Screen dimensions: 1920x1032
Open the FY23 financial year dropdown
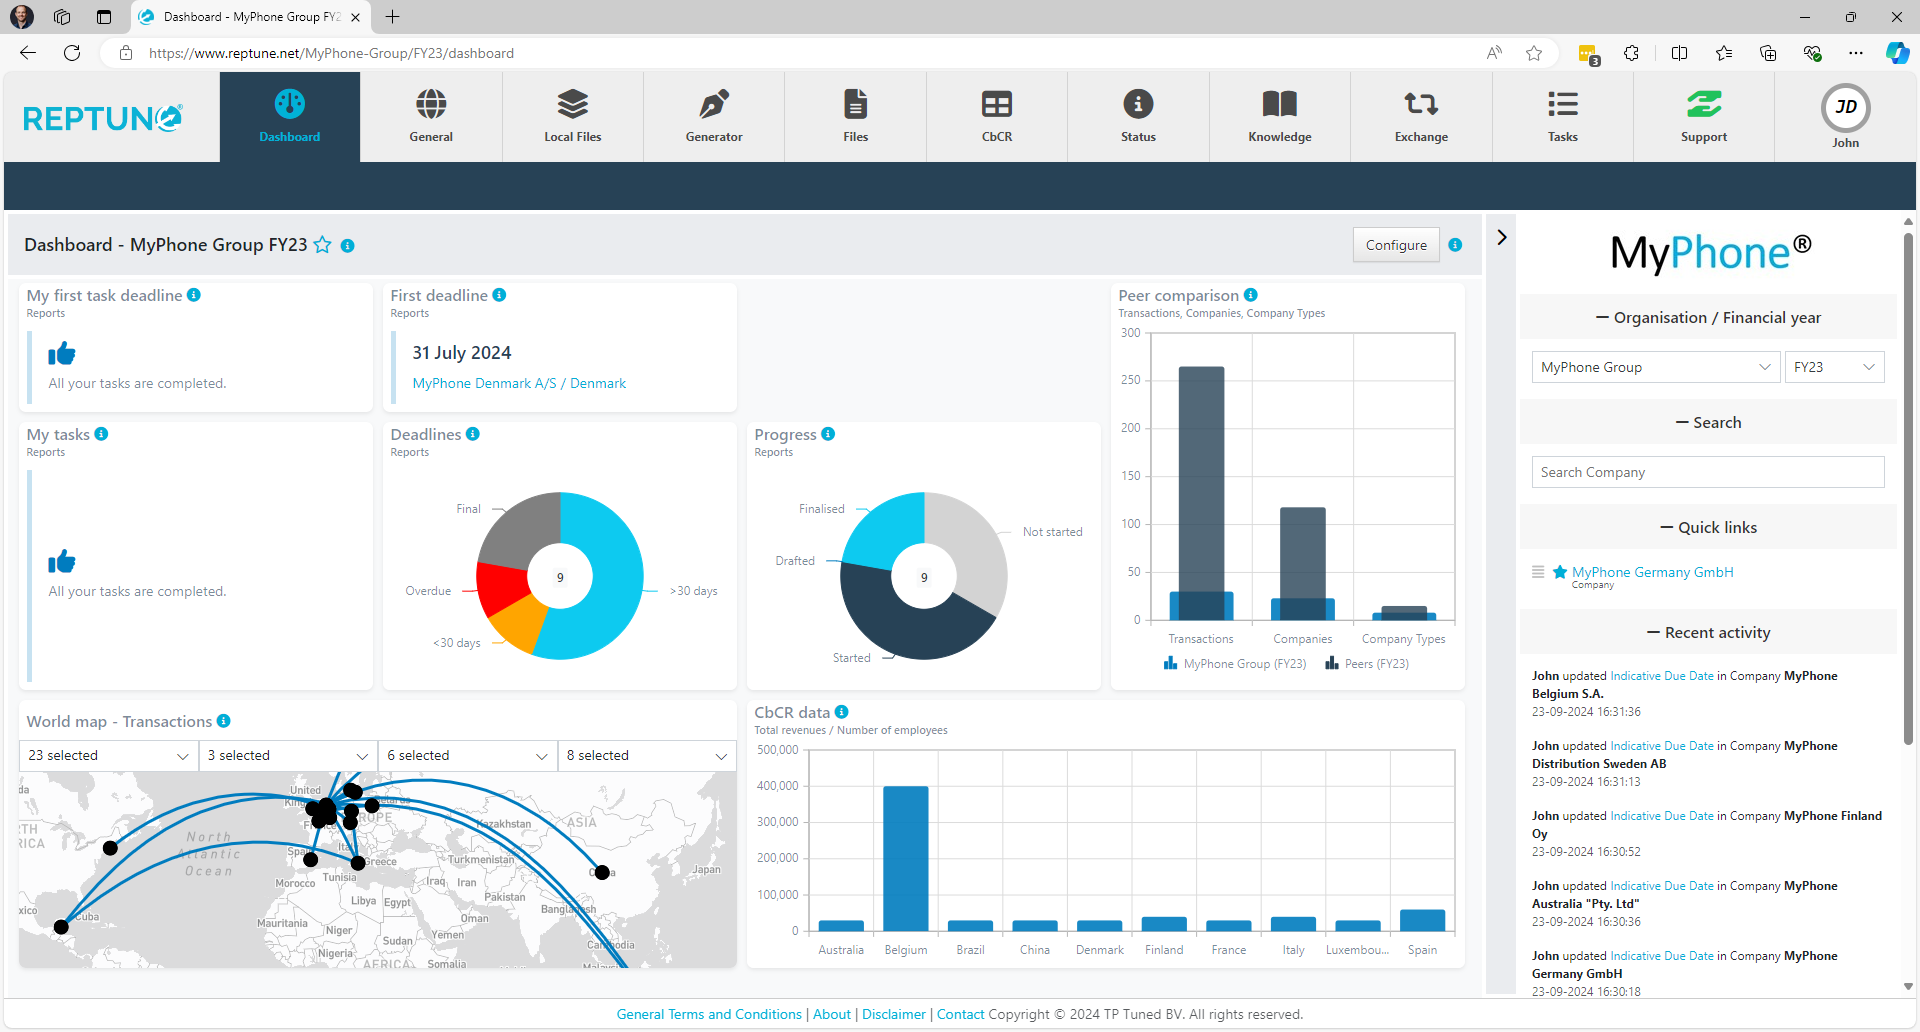[1833, 367]
